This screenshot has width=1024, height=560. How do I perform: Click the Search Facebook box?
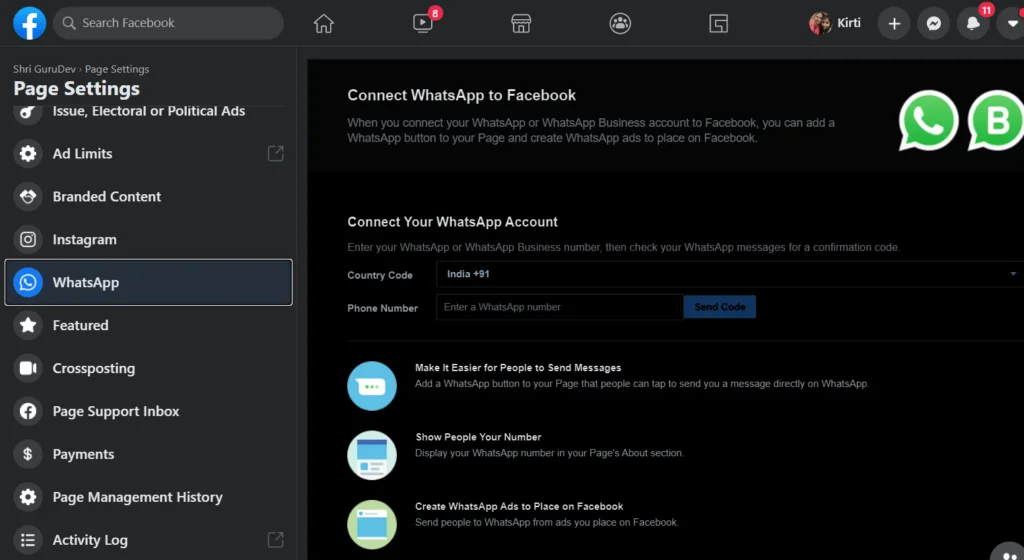(x=168, y=23)
